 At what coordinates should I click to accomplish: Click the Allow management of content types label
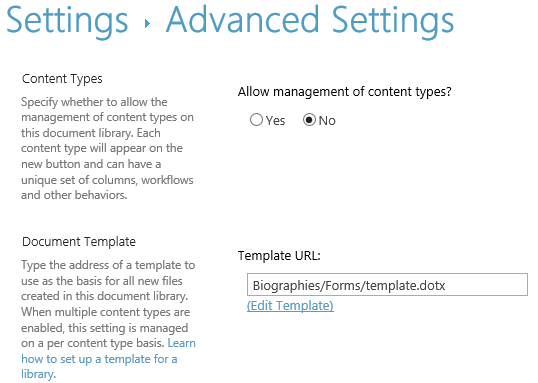click(344, 92)
